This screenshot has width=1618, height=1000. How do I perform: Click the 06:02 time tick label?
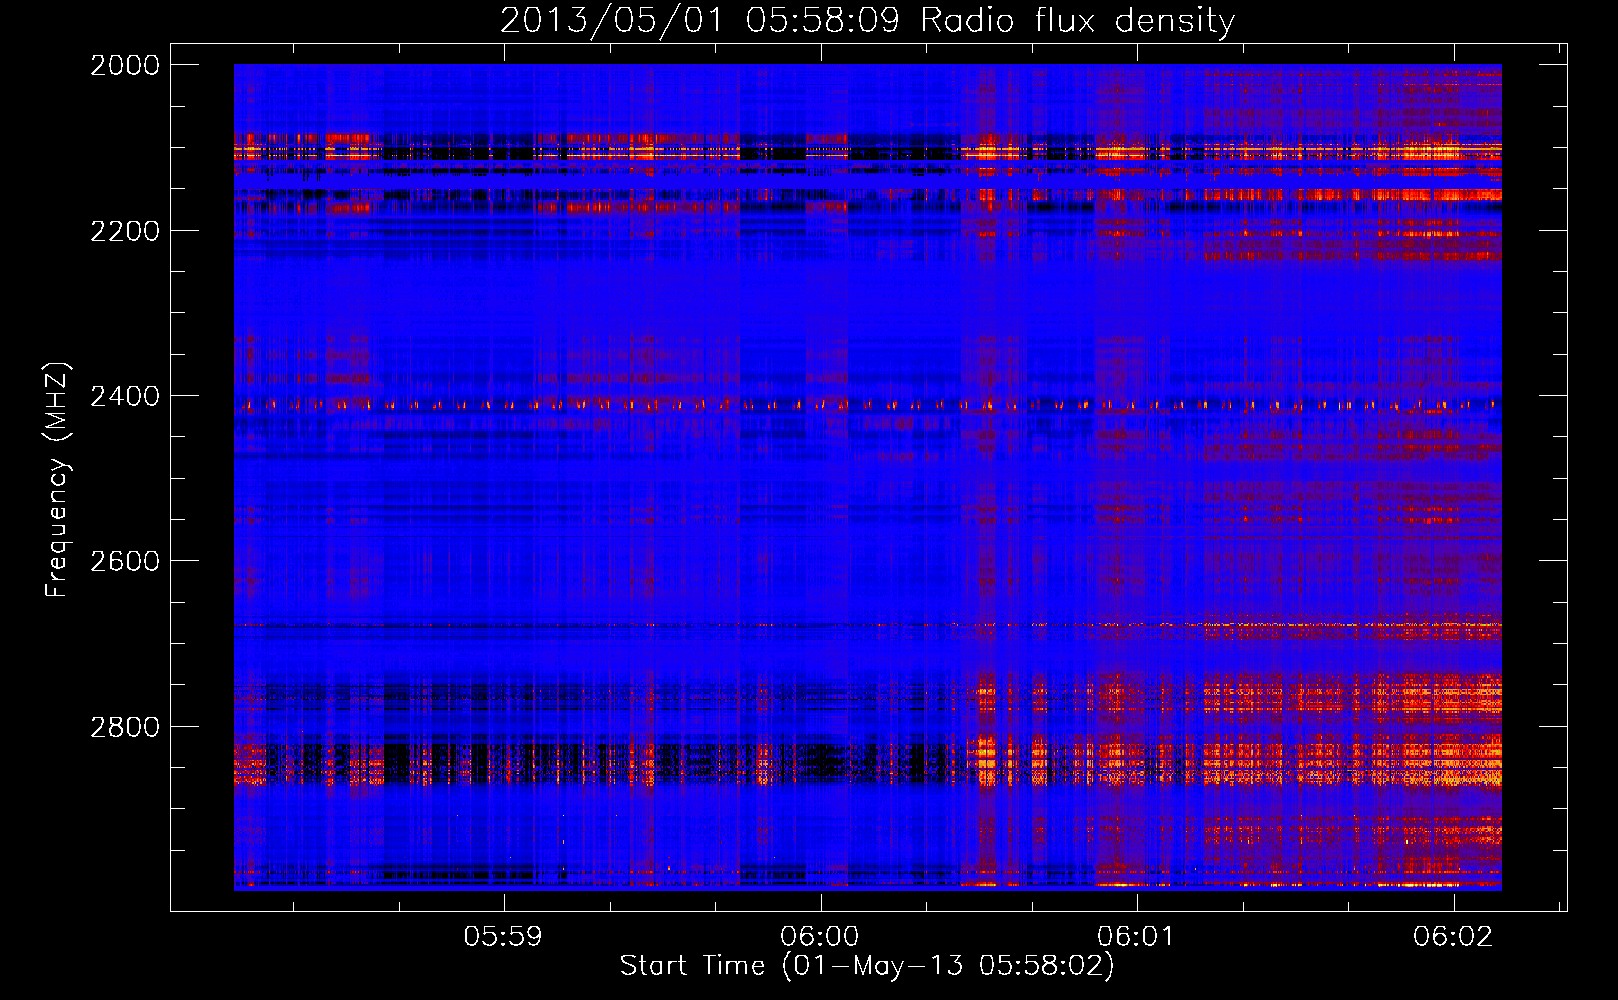[1452, 936]
